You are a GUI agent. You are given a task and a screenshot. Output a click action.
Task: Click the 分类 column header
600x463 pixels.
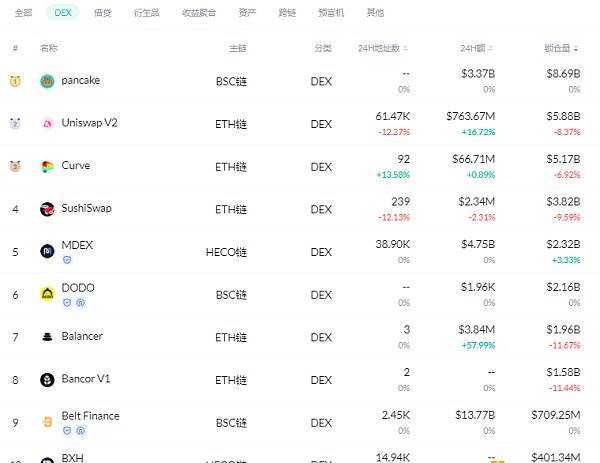[323, 48]
